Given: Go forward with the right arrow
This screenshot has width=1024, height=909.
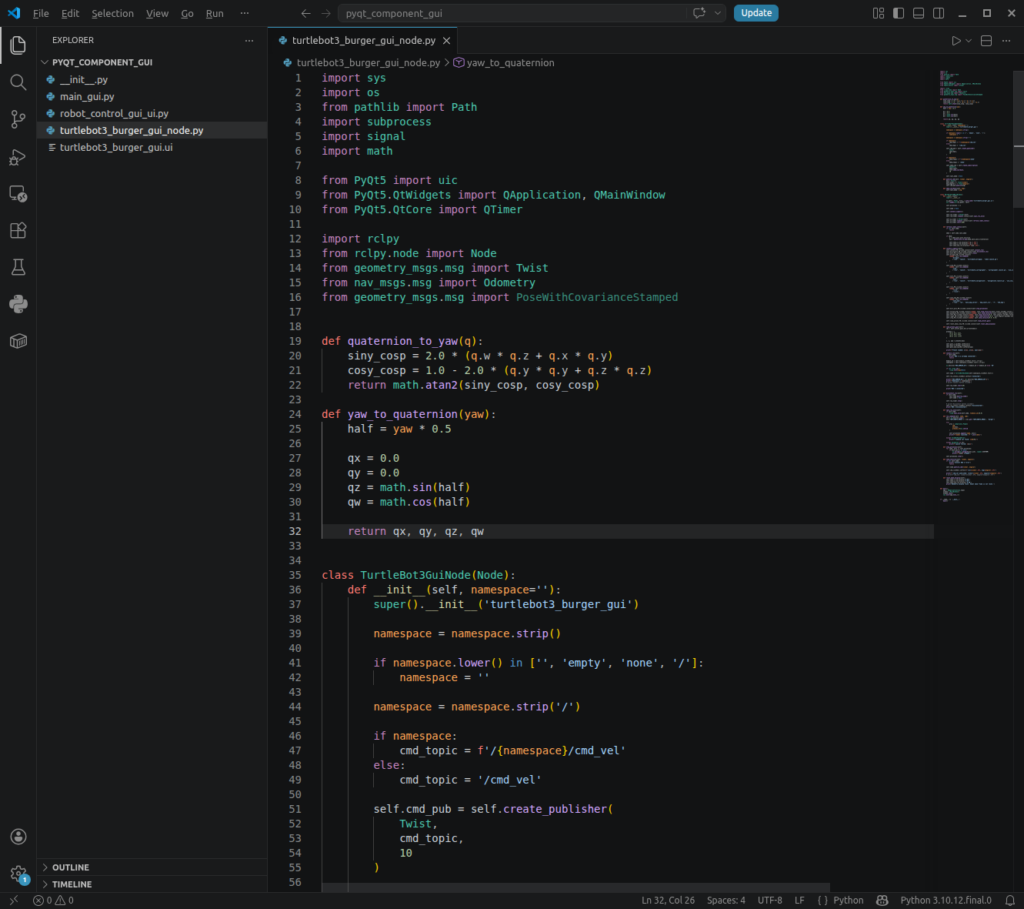Looking at the screenshot, I should pos(326,13).
